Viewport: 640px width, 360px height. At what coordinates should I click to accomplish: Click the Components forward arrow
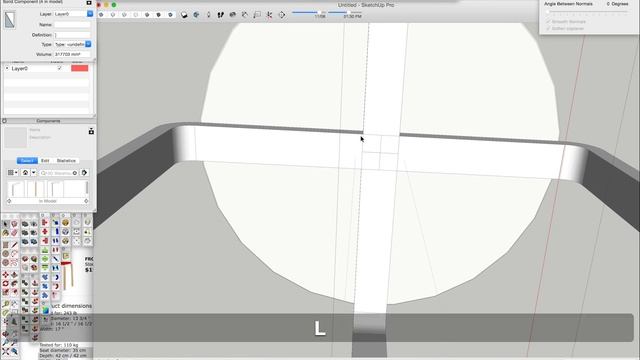coord(86,201)
